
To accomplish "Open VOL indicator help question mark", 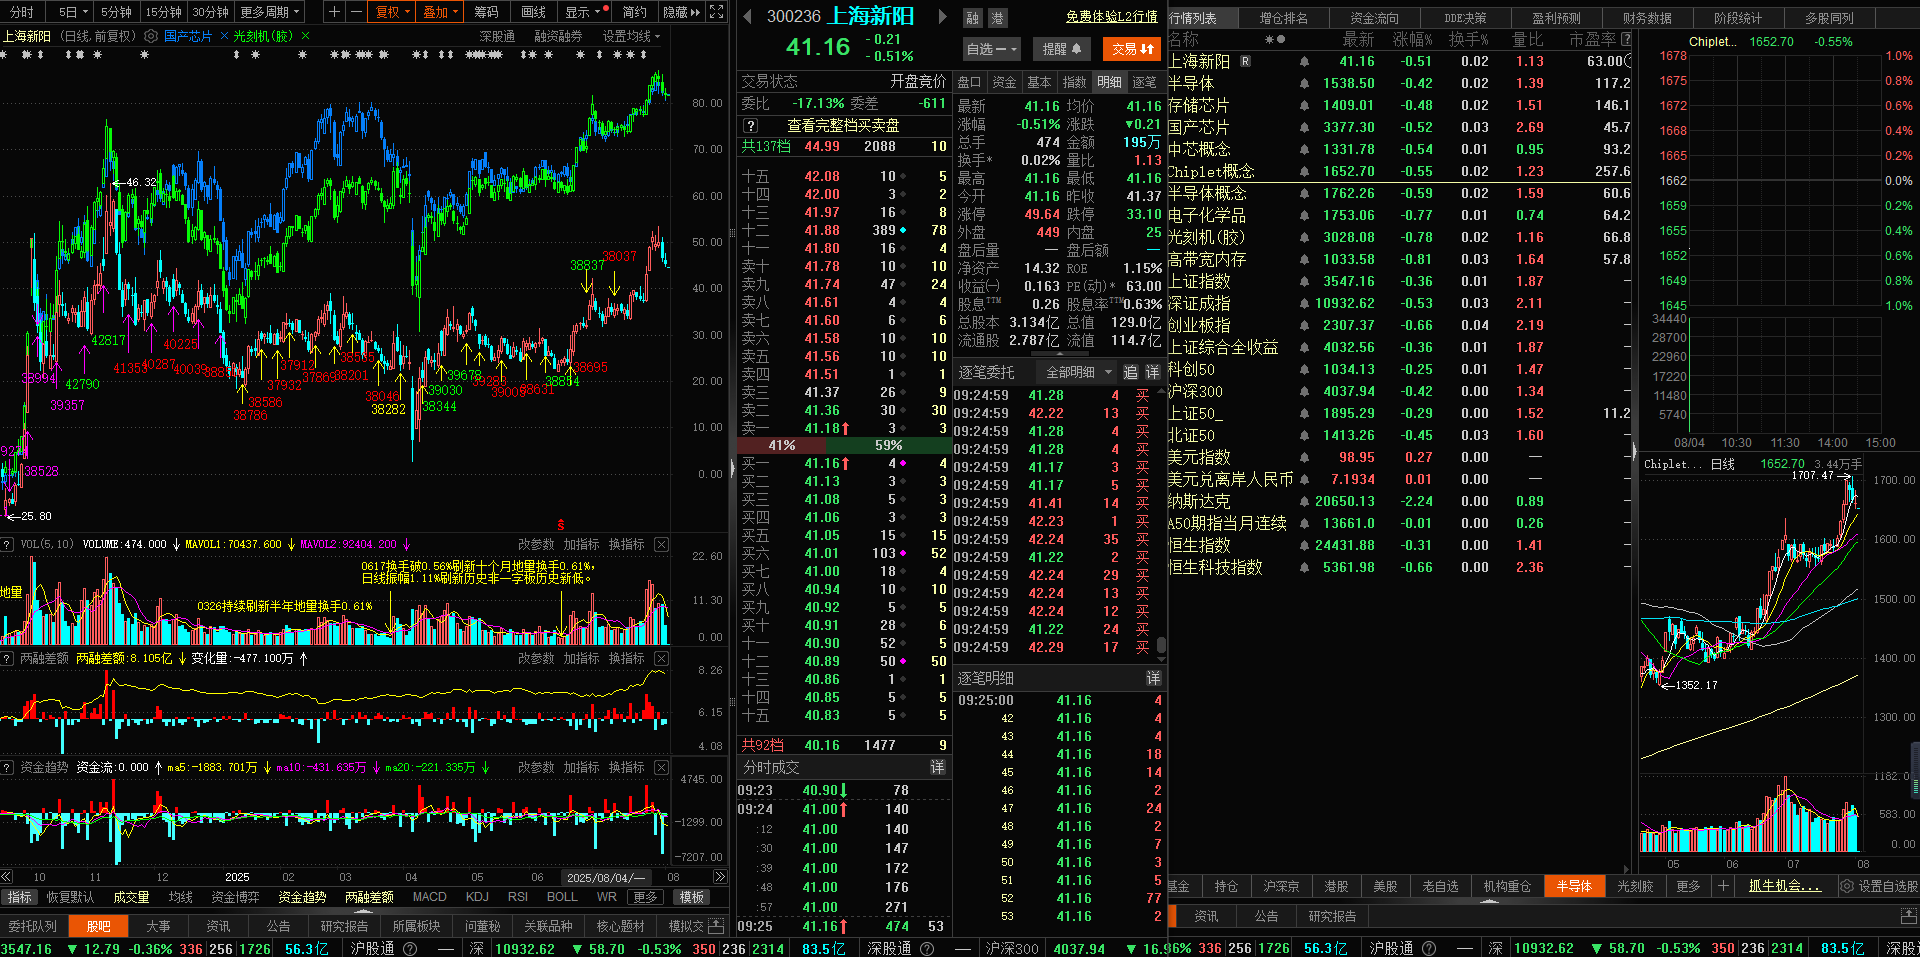I will (7, 544).
